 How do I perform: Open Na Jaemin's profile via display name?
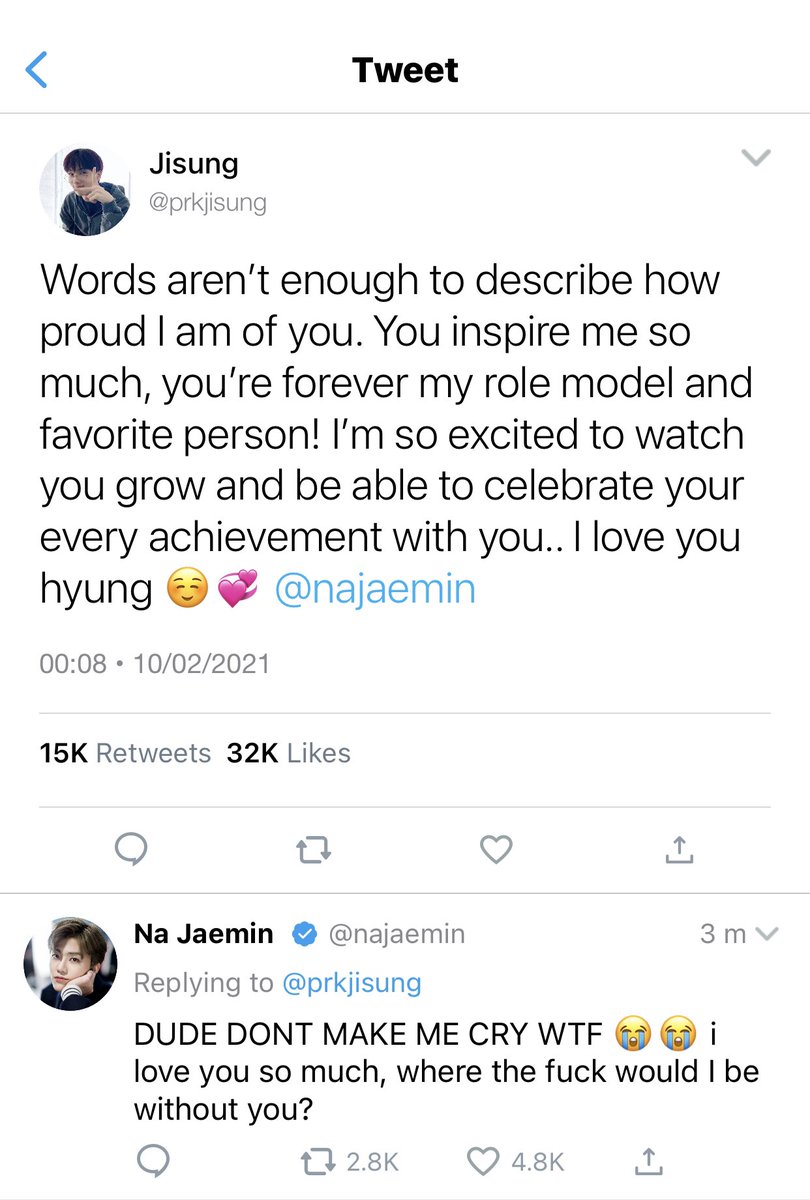pos(203,934)
